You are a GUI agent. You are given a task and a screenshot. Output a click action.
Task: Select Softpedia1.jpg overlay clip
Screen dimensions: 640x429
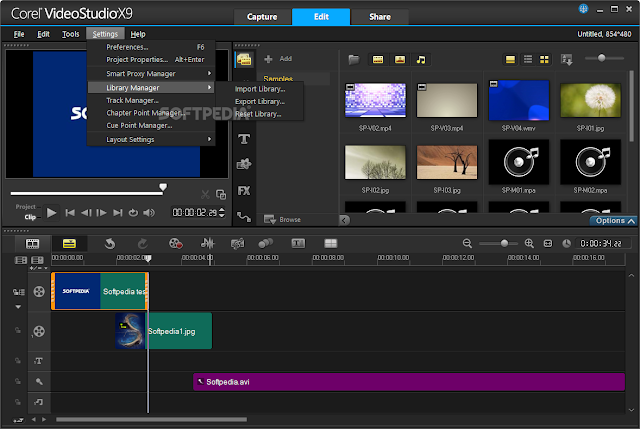click(x=163, y=331)
